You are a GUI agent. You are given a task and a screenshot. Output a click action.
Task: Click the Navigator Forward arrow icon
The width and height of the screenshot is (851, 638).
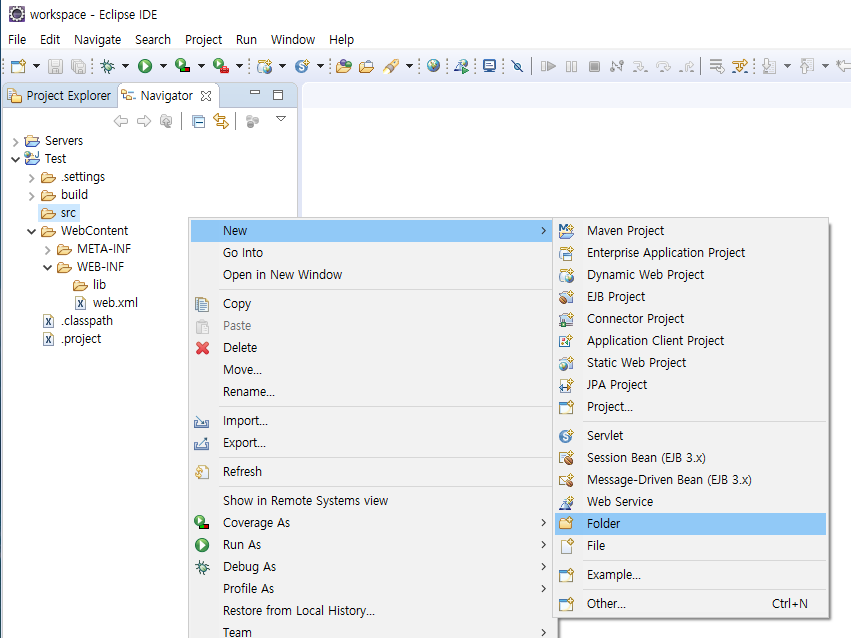(144, 121)
